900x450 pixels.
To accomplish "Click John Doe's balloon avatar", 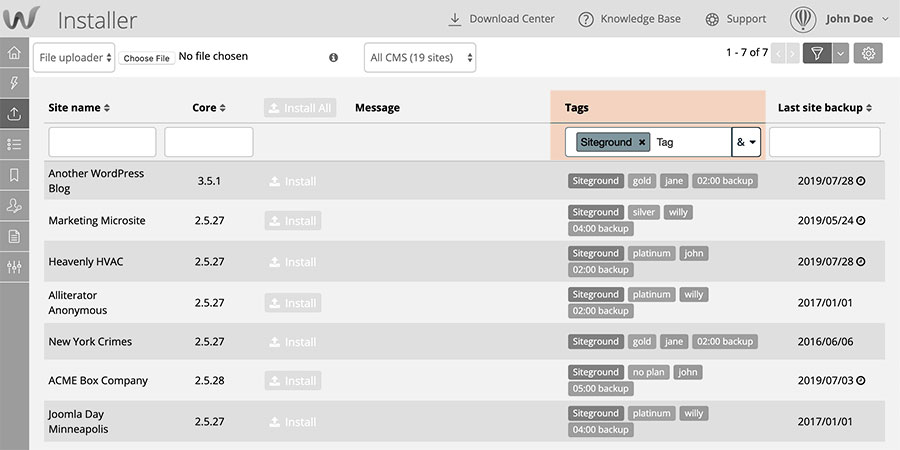I will 803,19.
